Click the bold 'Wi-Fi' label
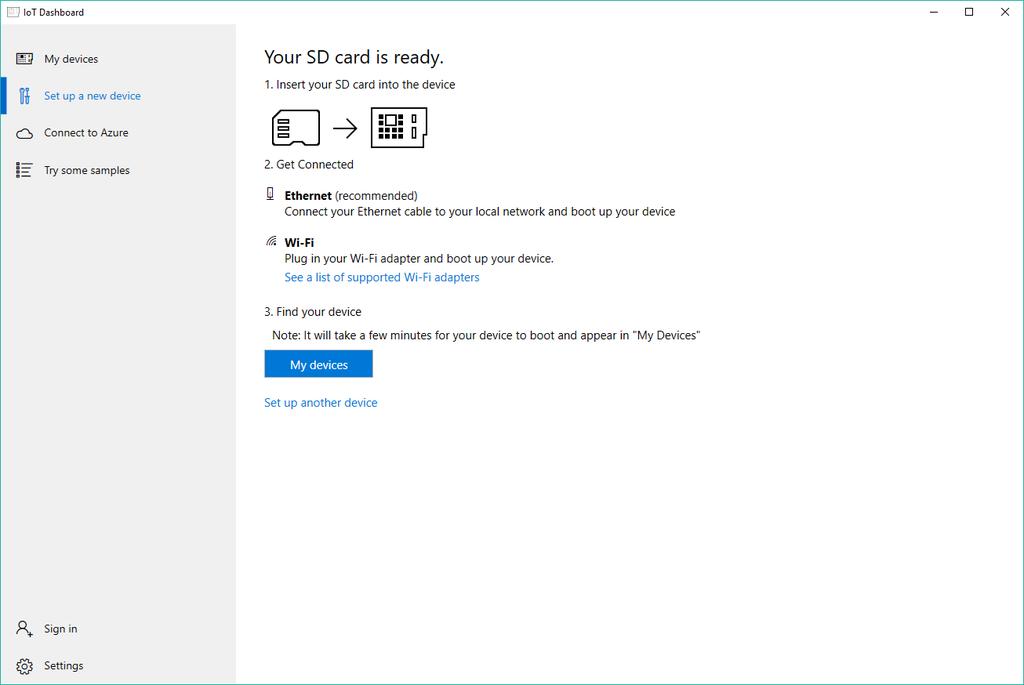This screenshot has width=1024, height=685. click(x=299, y=242)
